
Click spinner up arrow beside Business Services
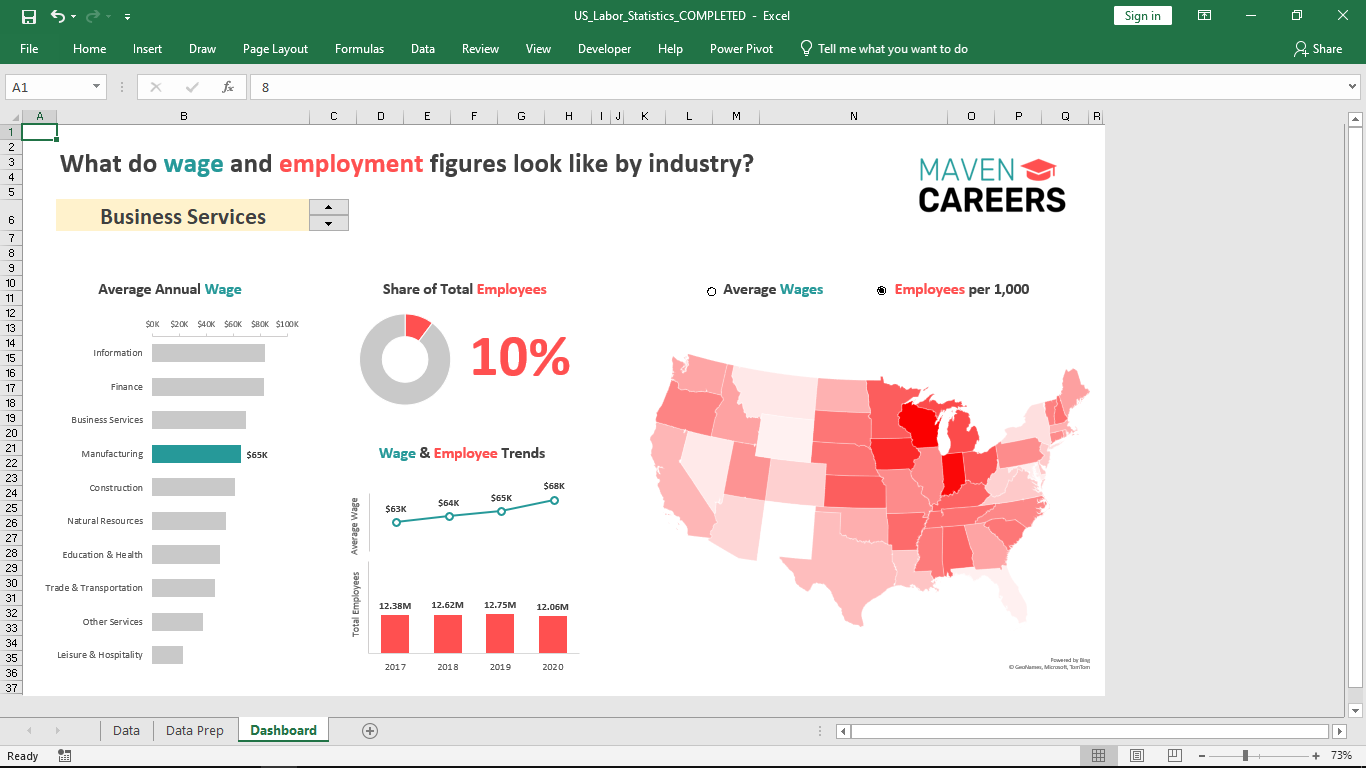pos(329,207)
